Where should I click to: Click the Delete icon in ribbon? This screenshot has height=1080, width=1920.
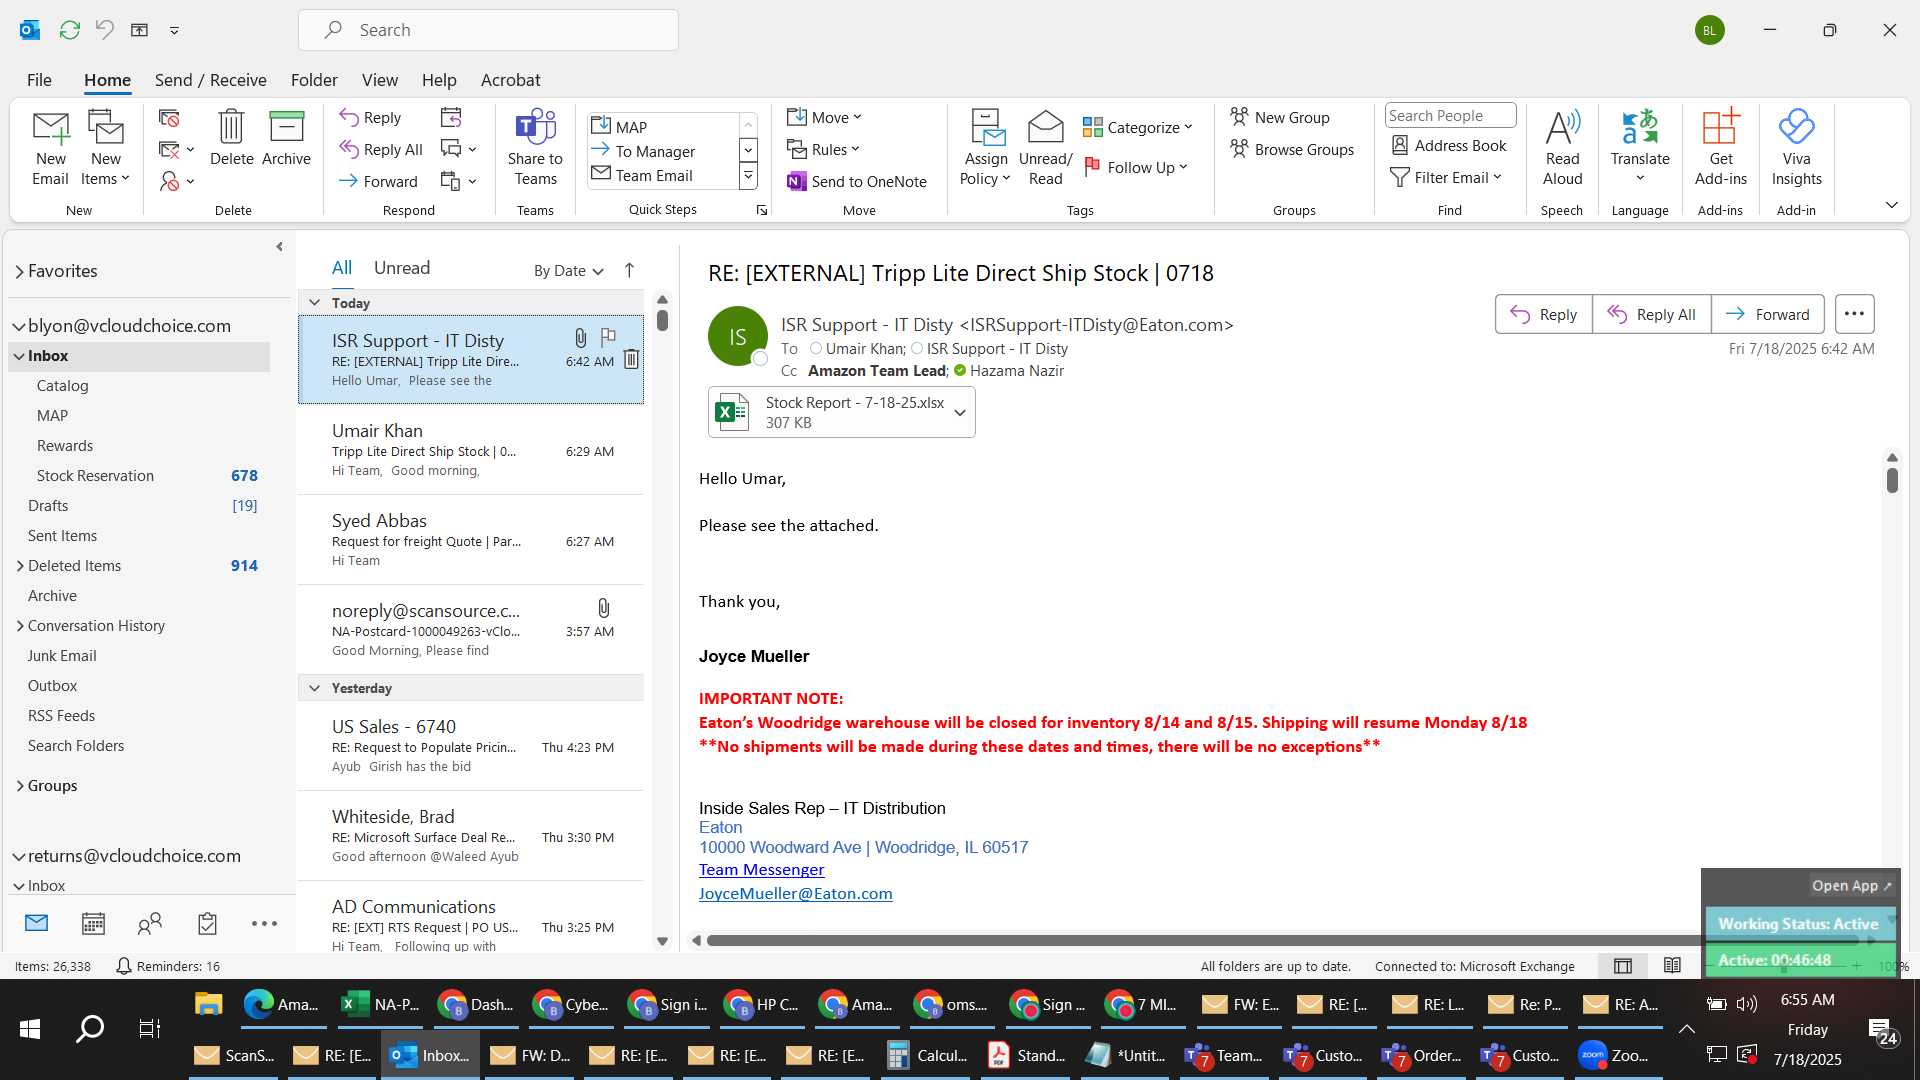click(231, 138)
